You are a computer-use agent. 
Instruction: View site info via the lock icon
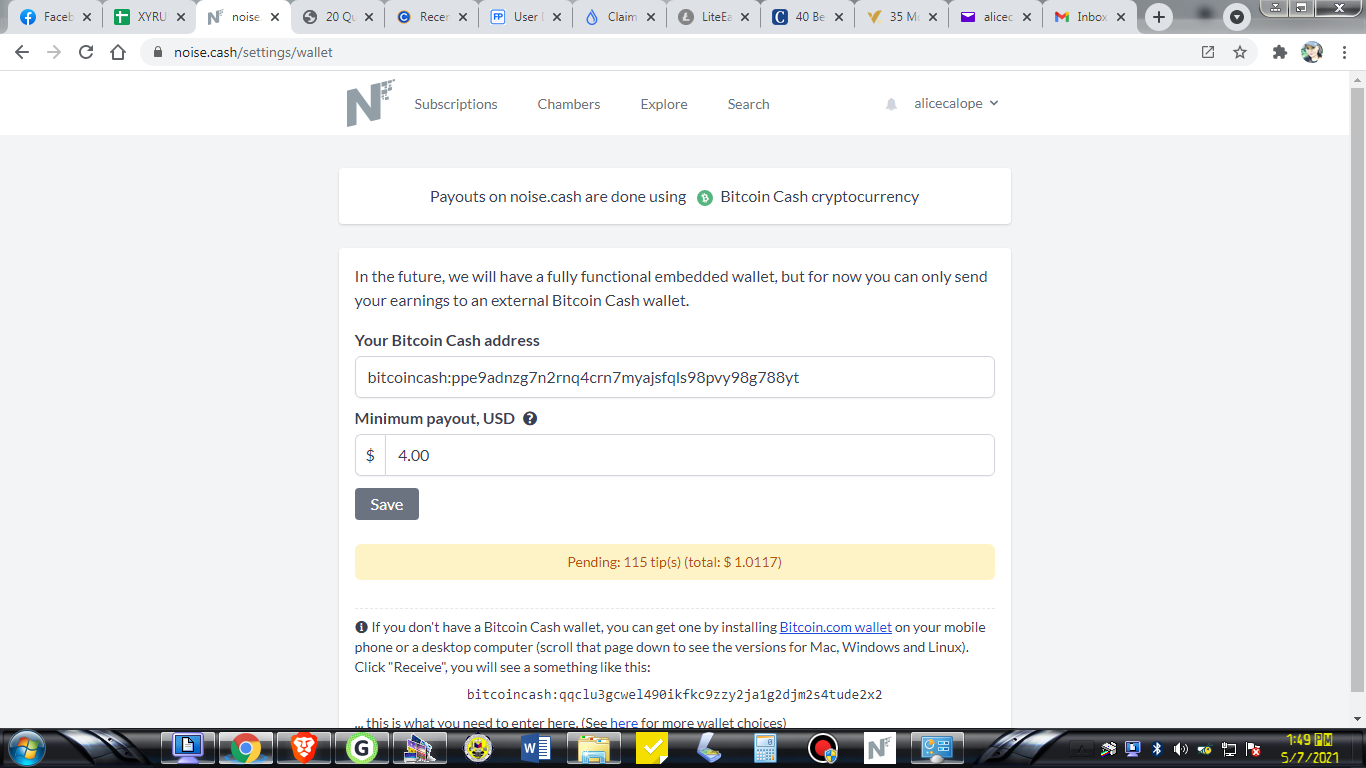(x=156, y=52)
